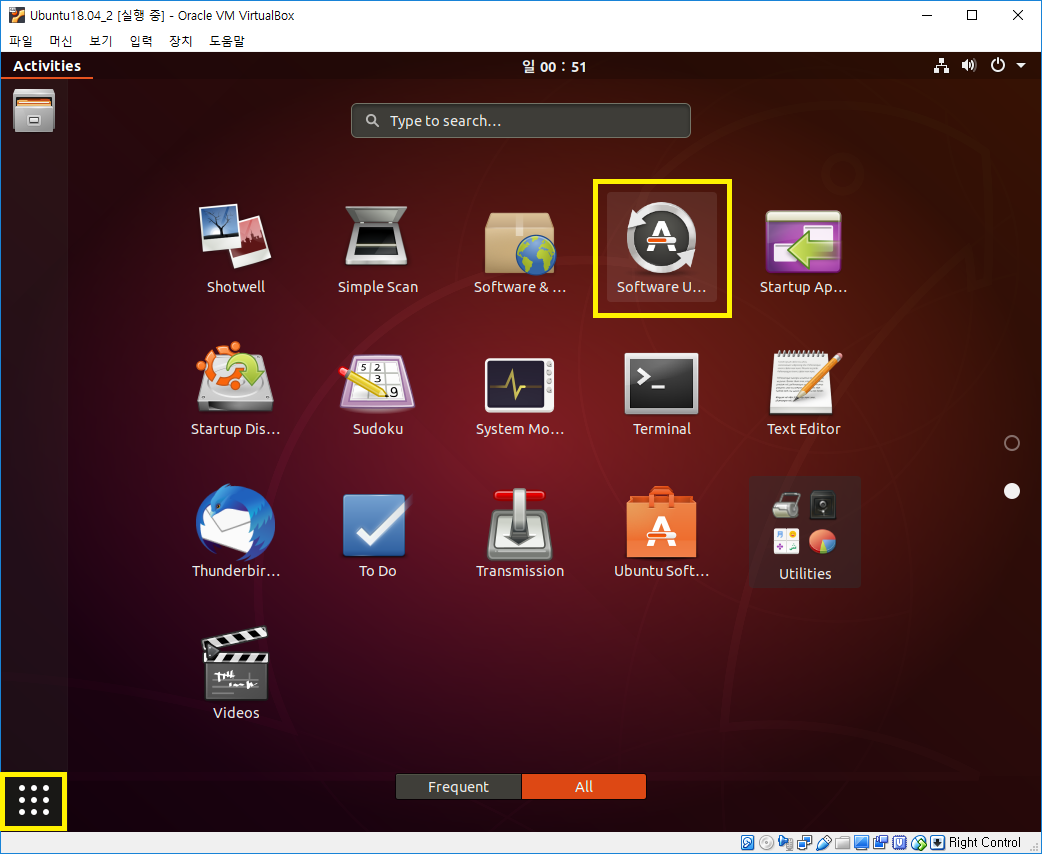Open the Terminal app

[x=662, y=391]
